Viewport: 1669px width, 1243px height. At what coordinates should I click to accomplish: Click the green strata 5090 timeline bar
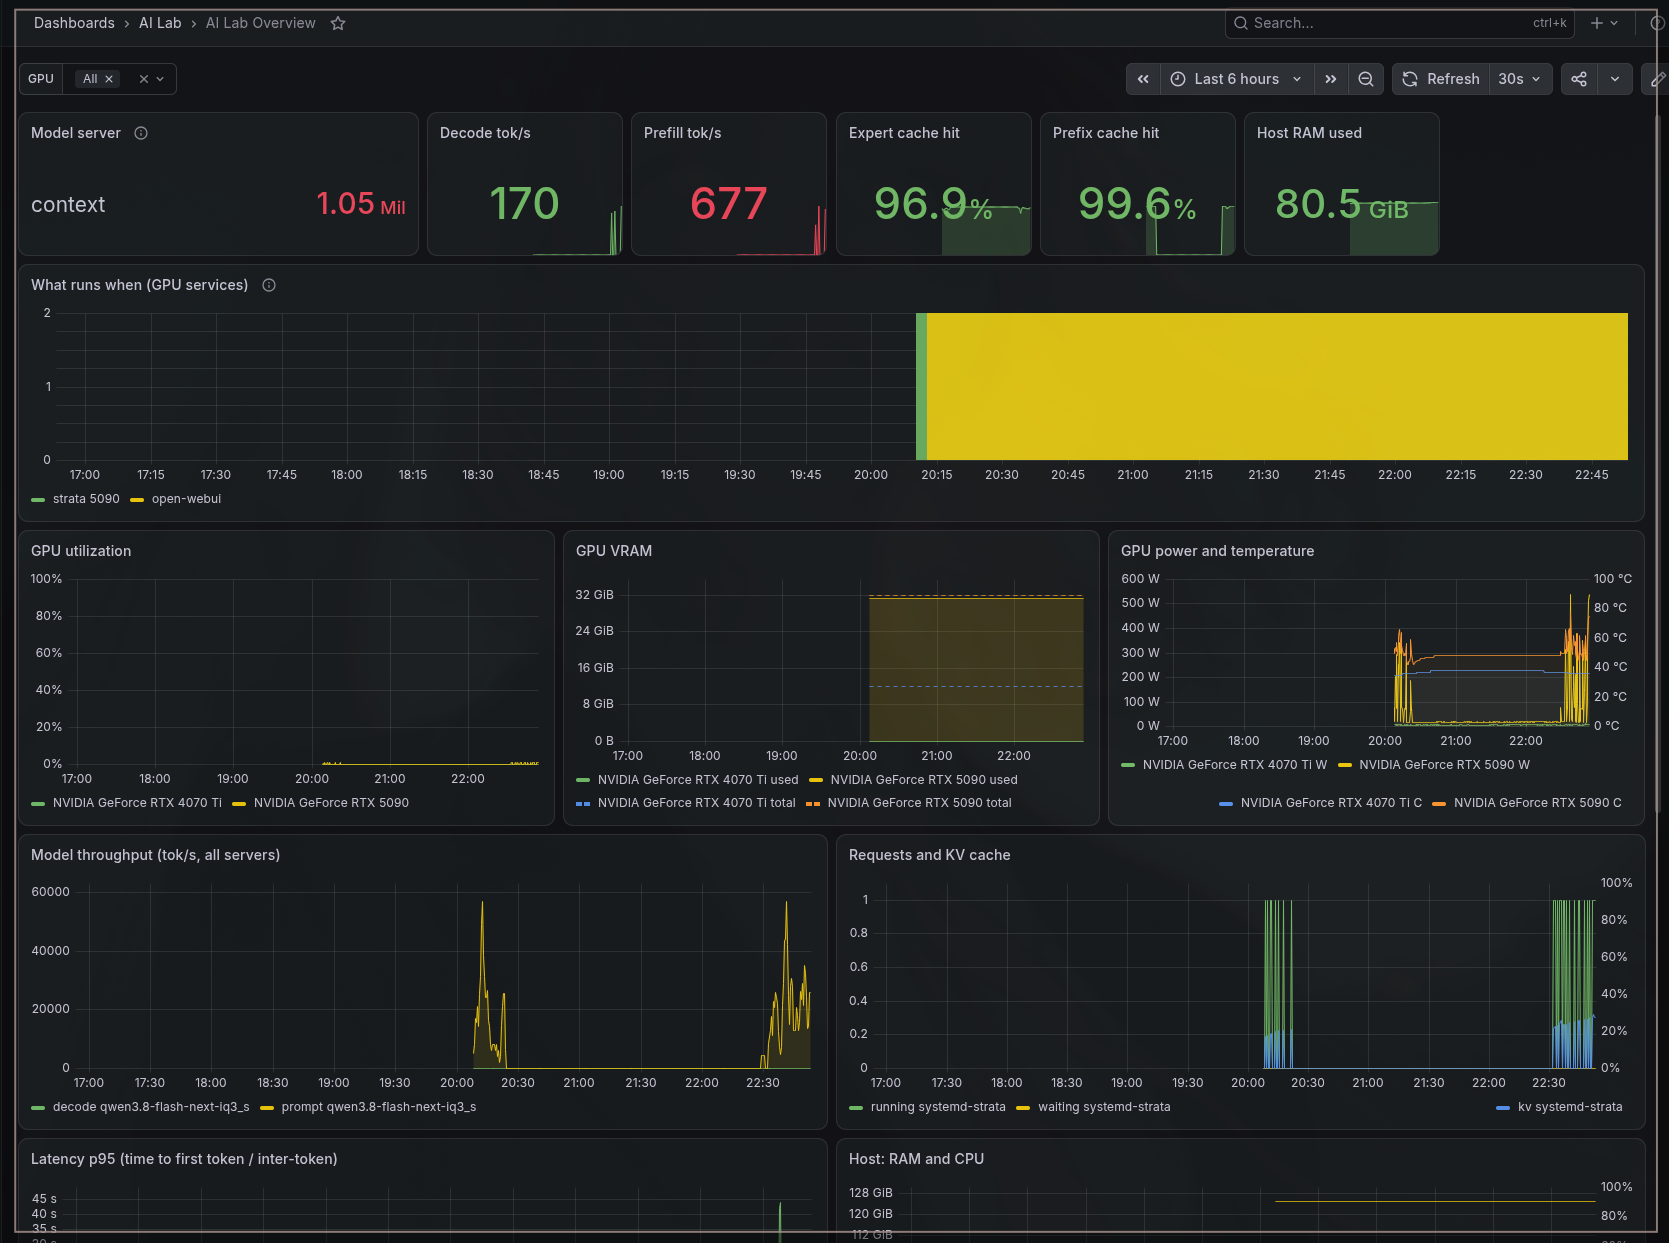click(921, 386)
